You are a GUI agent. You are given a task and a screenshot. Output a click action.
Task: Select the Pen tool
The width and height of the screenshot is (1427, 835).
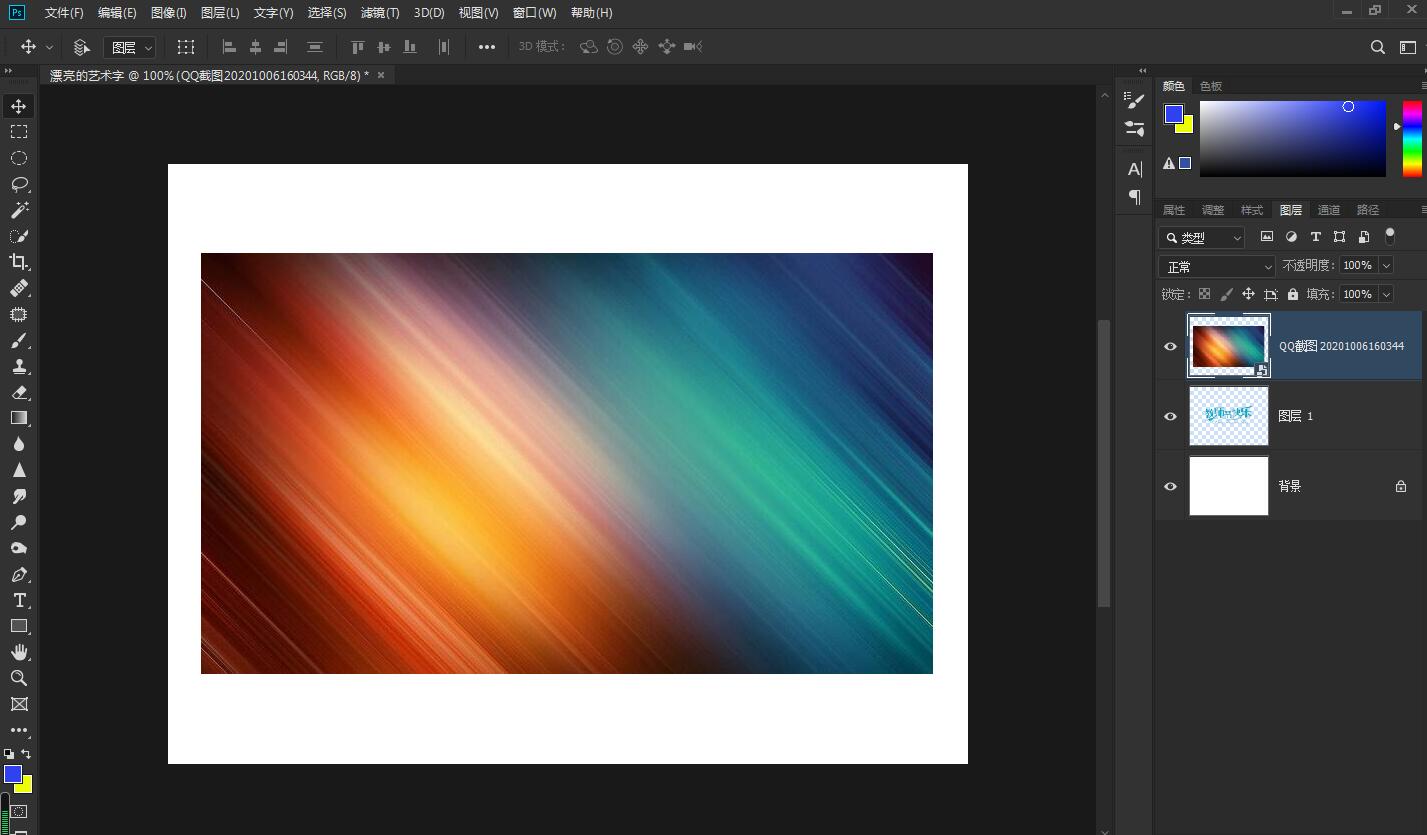pos(19,575)
